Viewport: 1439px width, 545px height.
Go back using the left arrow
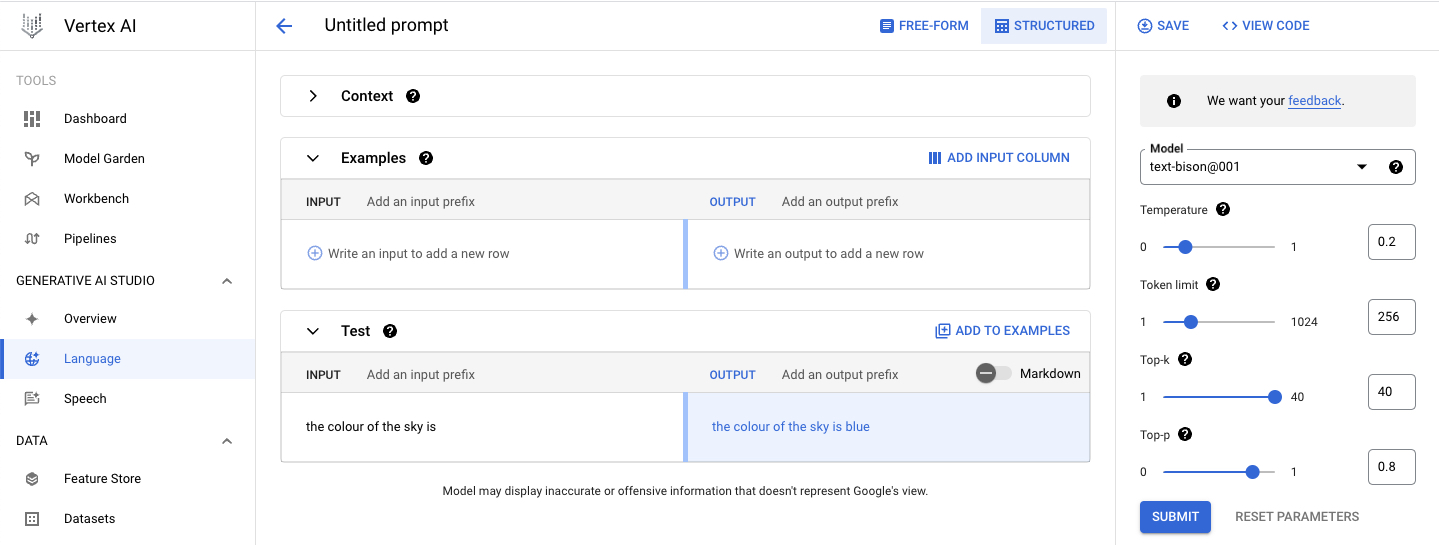[x=284, y=26]
